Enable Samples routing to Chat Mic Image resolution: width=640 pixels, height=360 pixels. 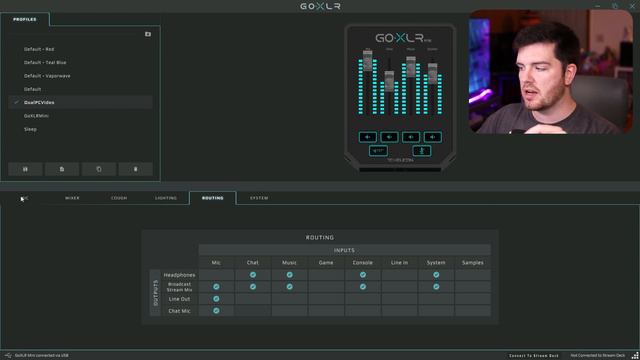click(x=473, y=311)
